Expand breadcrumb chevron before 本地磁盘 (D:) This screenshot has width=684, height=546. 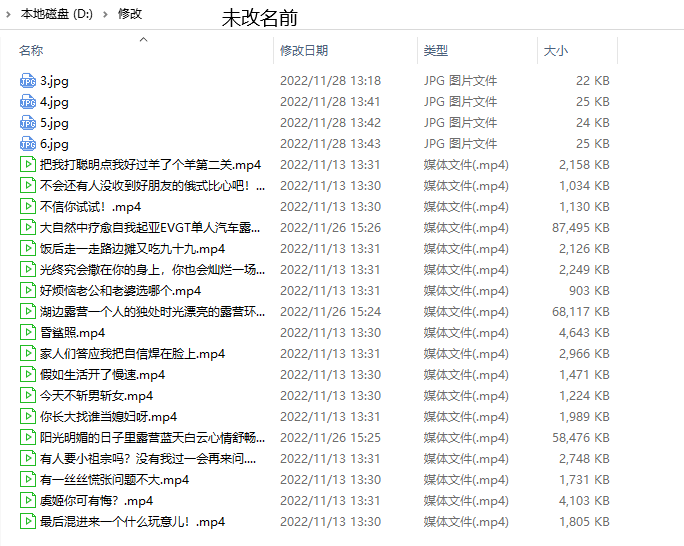pos(8,14)
